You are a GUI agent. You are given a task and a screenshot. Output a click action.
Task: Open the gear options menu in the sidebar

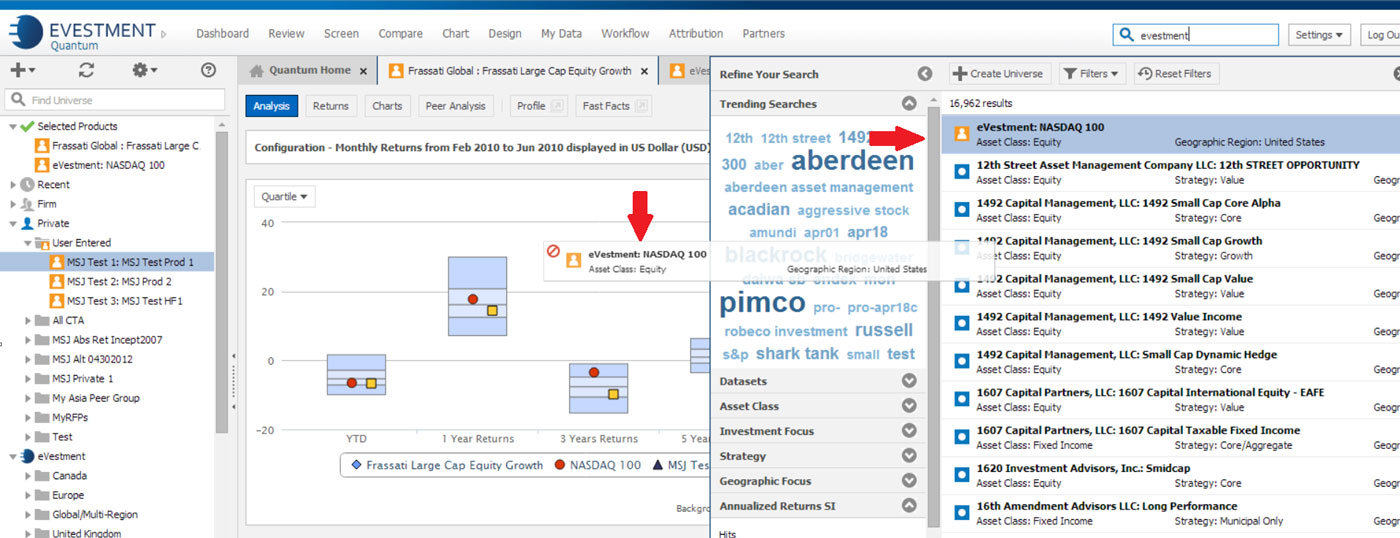coord(145,70)
